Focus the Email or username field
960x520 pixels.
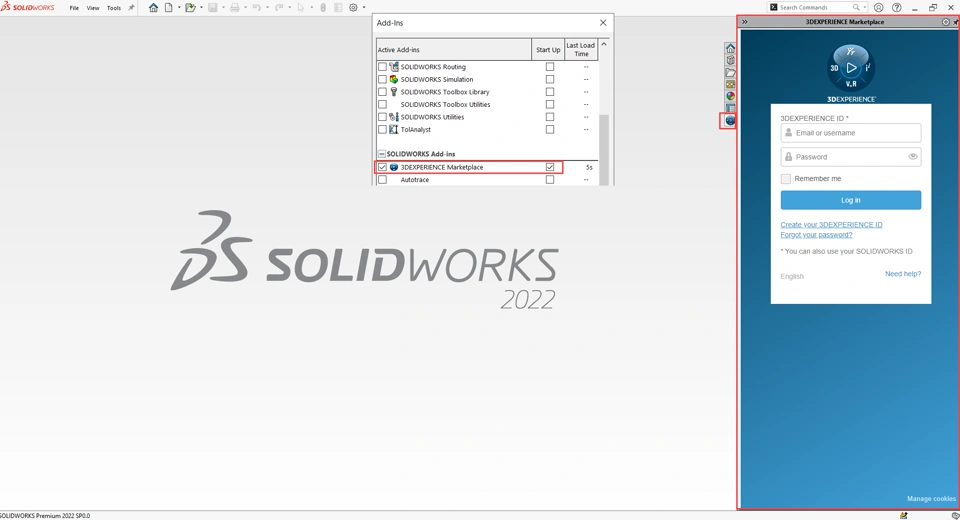pos(850,133)
